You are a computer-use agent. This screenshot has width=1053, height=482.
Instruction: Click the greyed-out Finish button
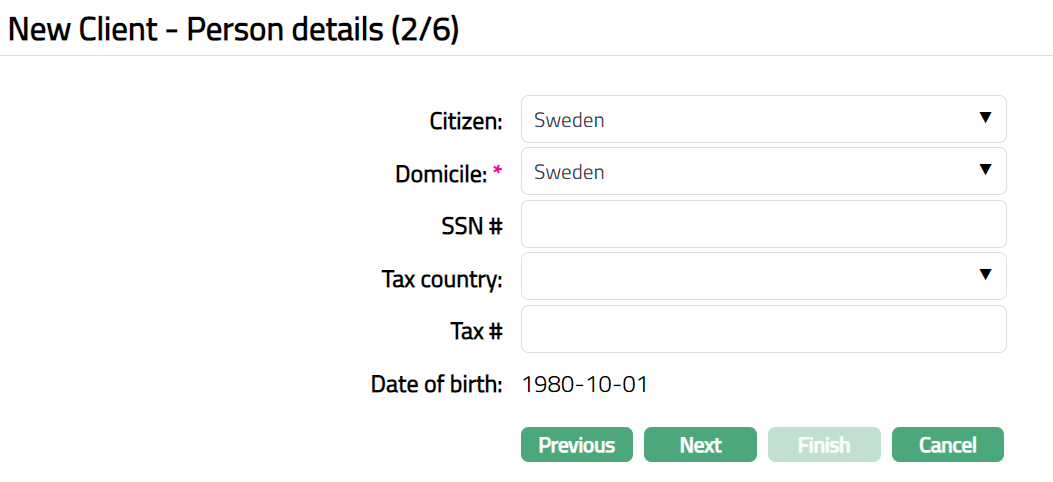(x=824, y=445)
